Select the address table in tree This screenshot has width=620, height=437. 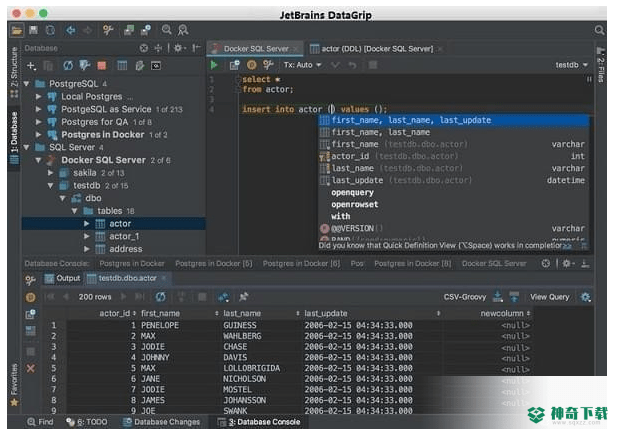(x=125, y=249)
